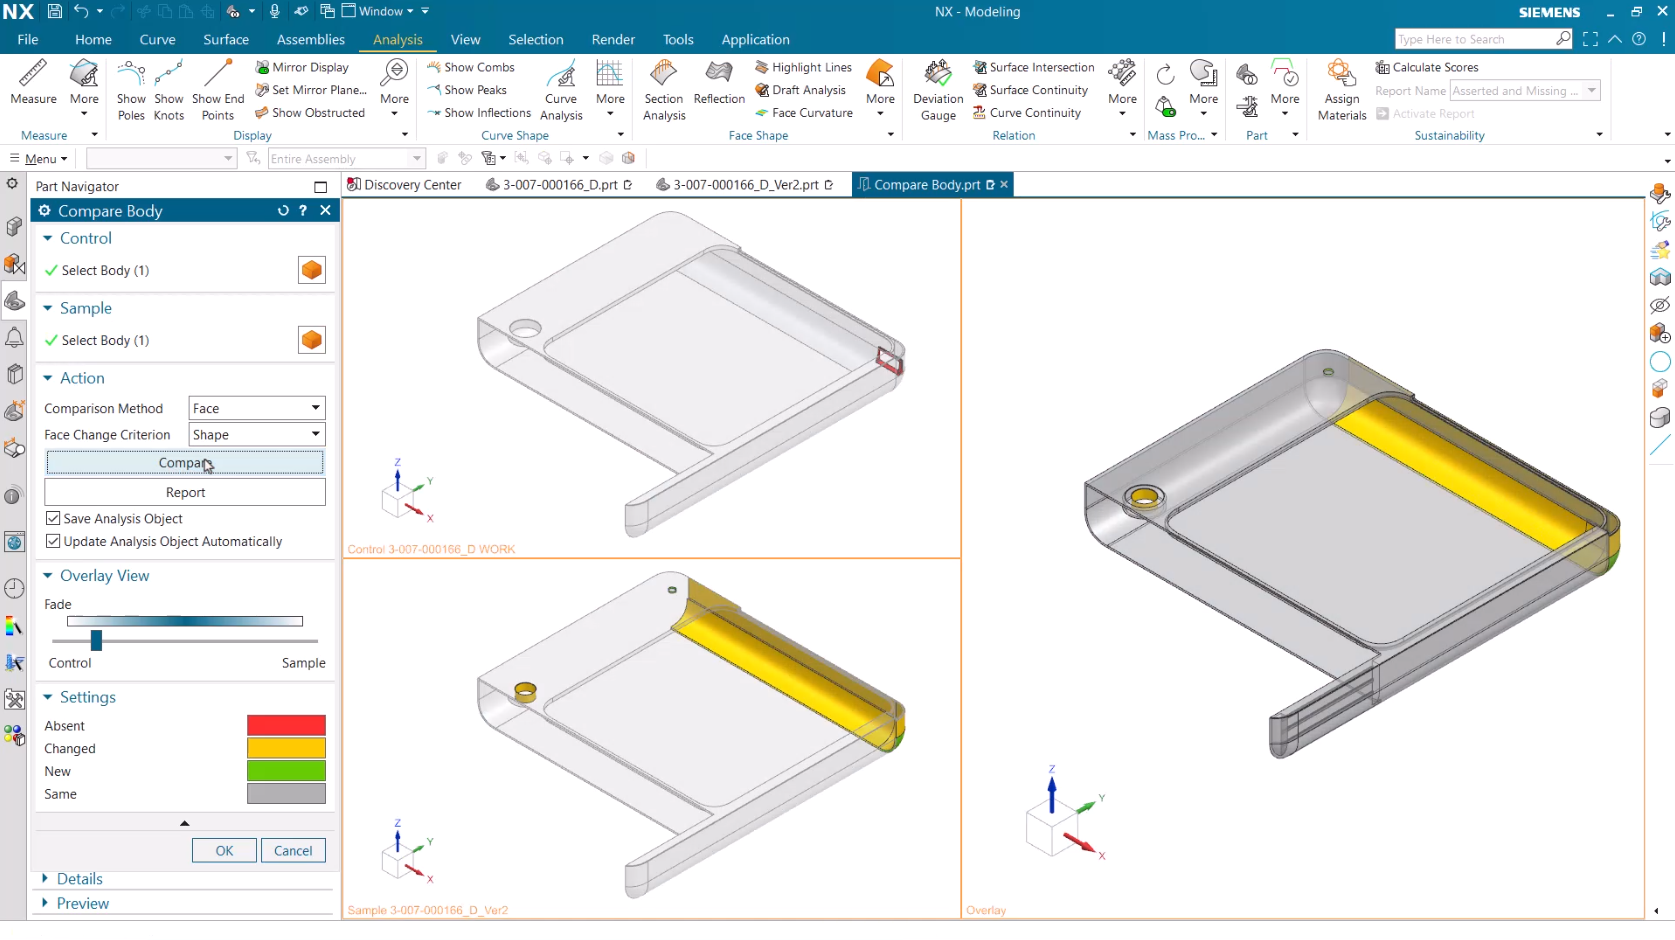Uncheck Save Analysis Object checkbox
Image resolution: width=1675 pixels, height=940 pixels.
point(54,518)
